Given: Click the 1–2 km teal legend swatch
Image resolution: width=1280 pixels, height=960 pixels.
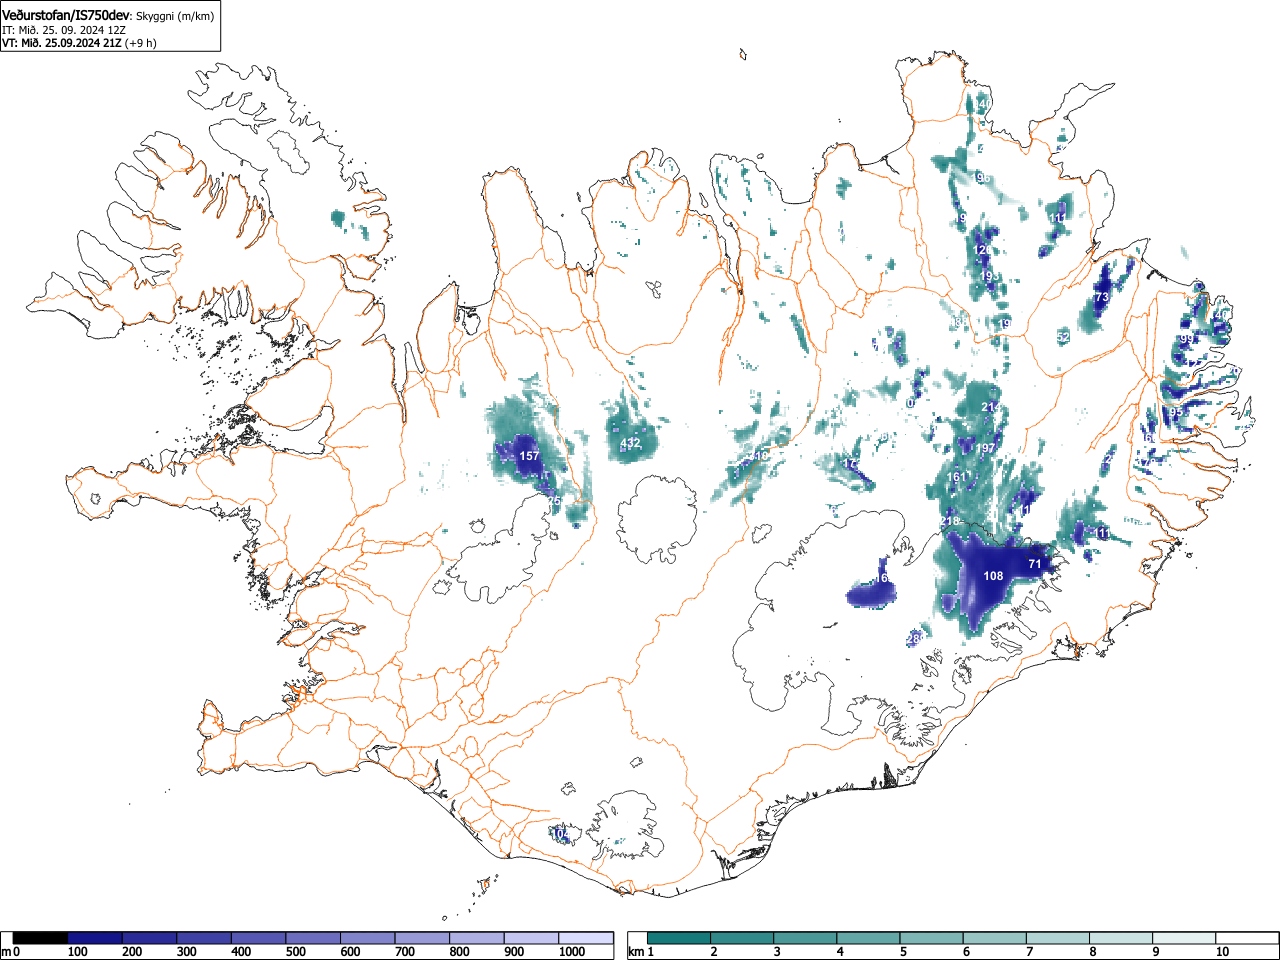Looking at the screenshot, I should (x=680, y=938).
